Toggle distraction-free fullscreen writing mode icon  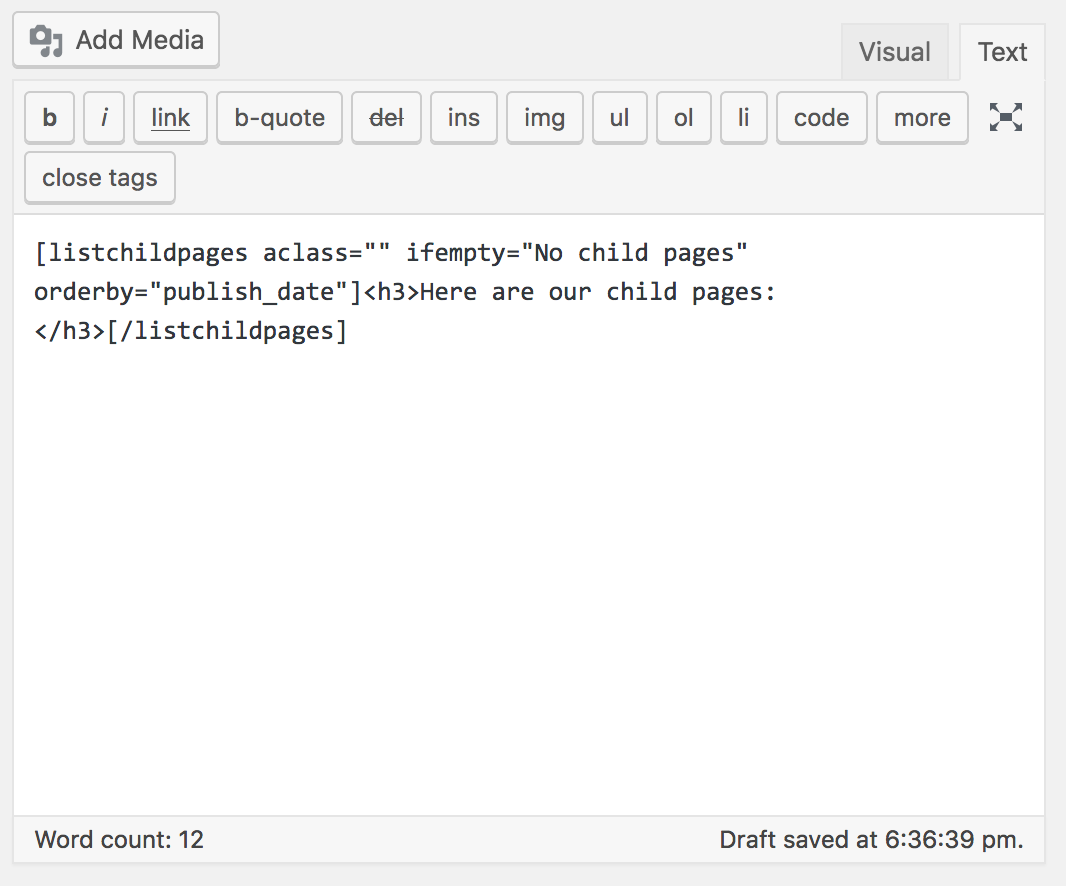[1006, 117]
